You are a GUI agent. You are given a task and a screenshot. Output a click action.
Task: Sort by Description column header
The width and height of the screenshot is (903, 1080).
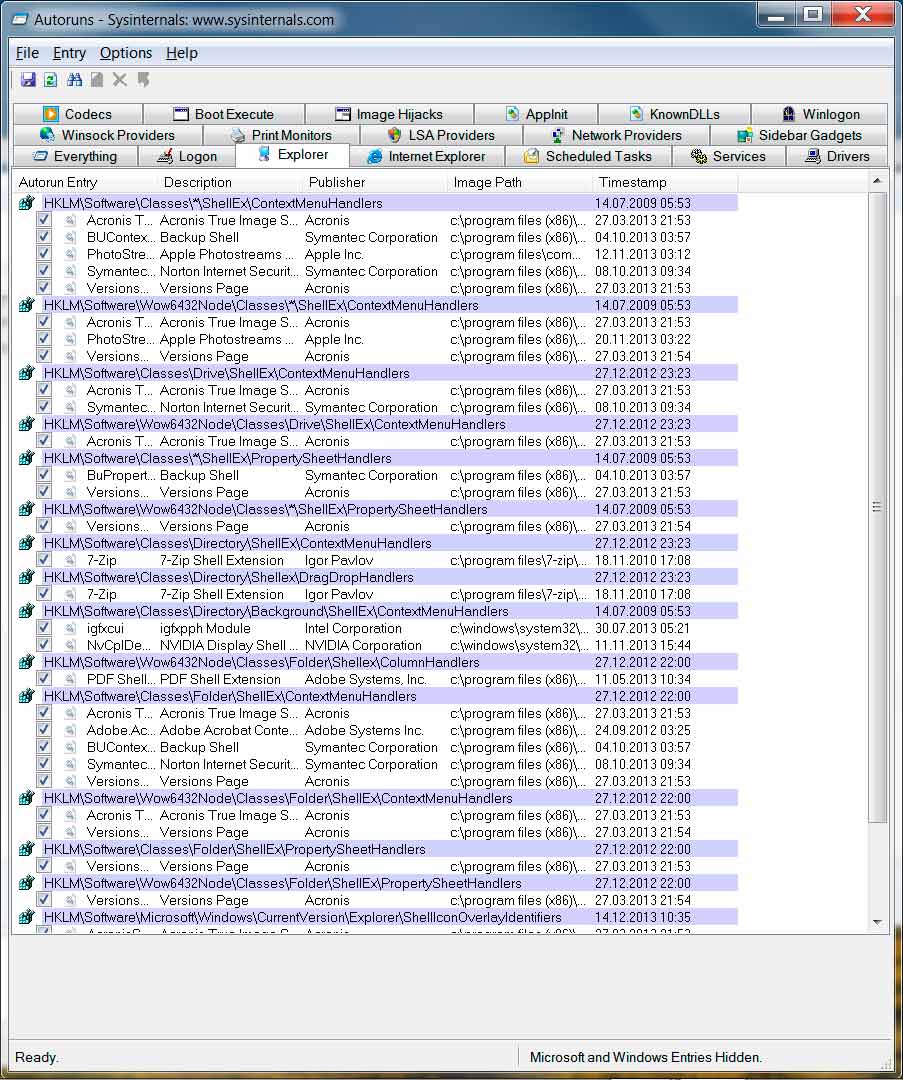tap(229, 183)
